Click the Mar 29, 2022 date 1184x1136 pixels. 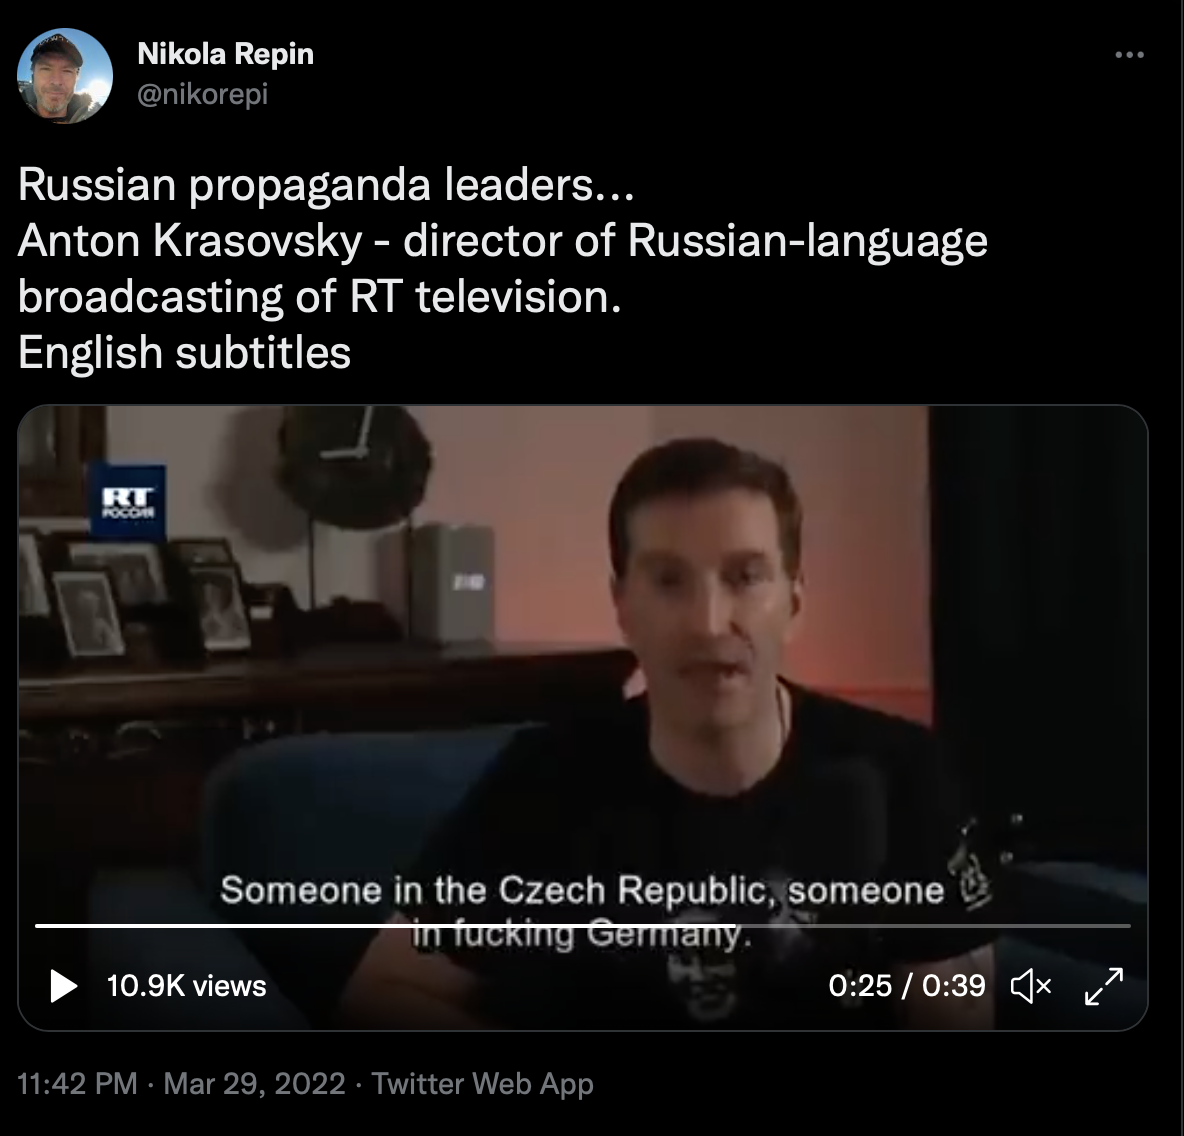[x=254, y=1083]
